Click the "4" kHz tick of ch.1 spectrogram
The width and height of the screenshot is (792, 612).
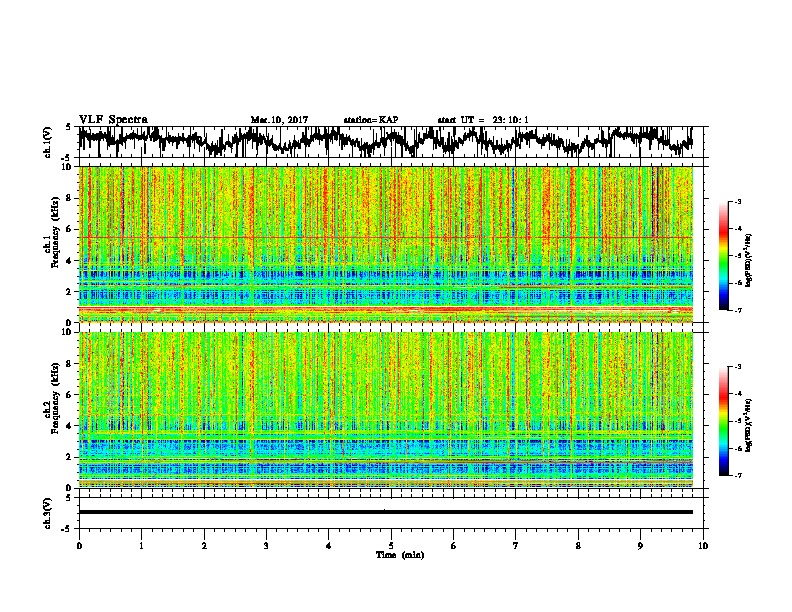(x=70, y=261)
